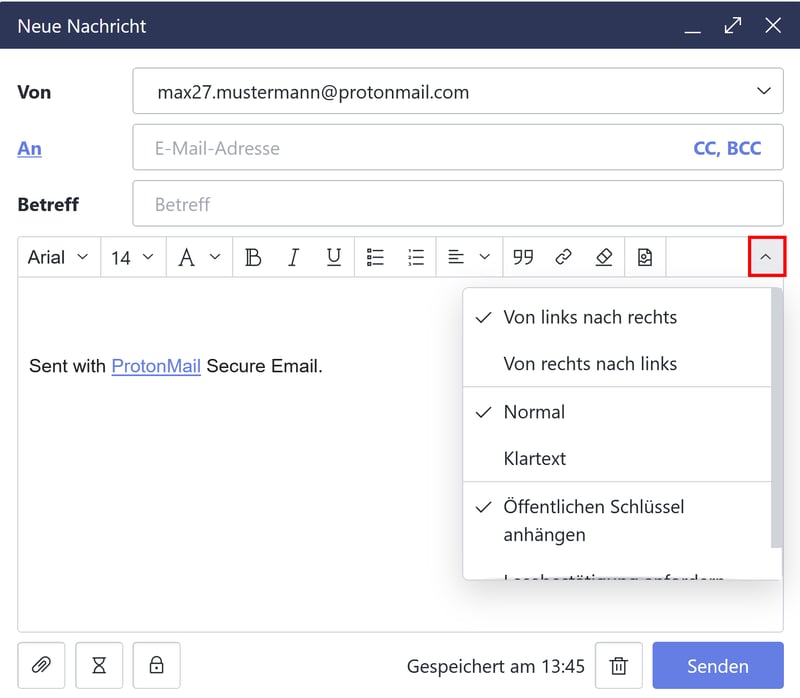Insert a bulleted list

point(375,257)
